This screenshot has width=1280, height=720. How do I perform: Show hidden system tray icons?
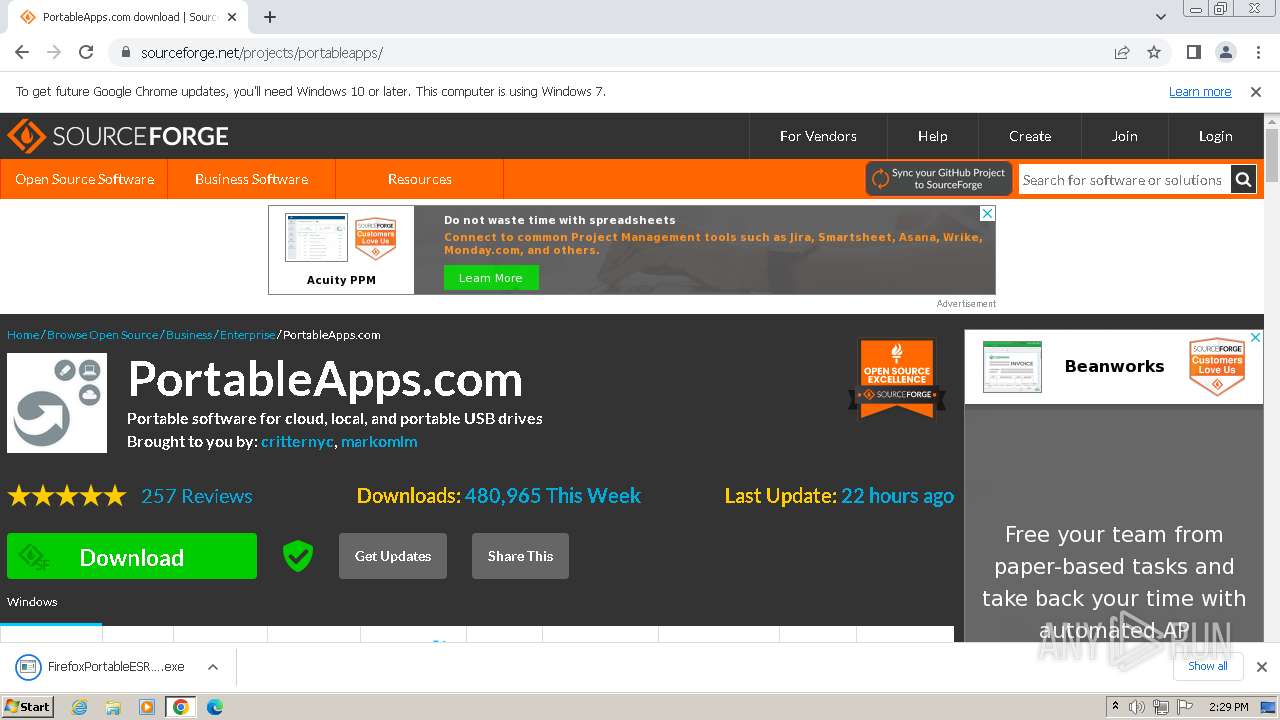tap(1115, 707)
